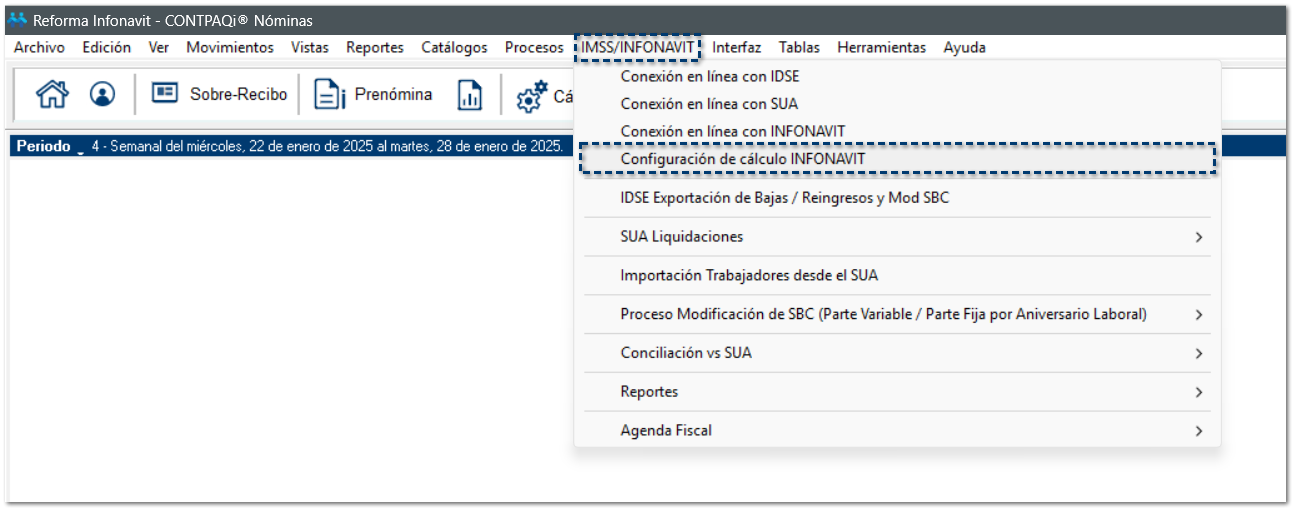This screenshot has height=511, width=1295.
Task: Click the gears calculation icon
Action: tap(531, 96)
